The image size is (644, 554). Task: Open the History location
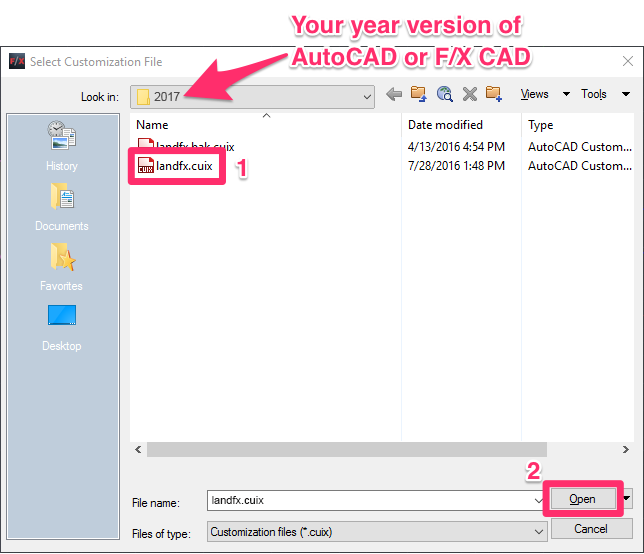[62, 146]
